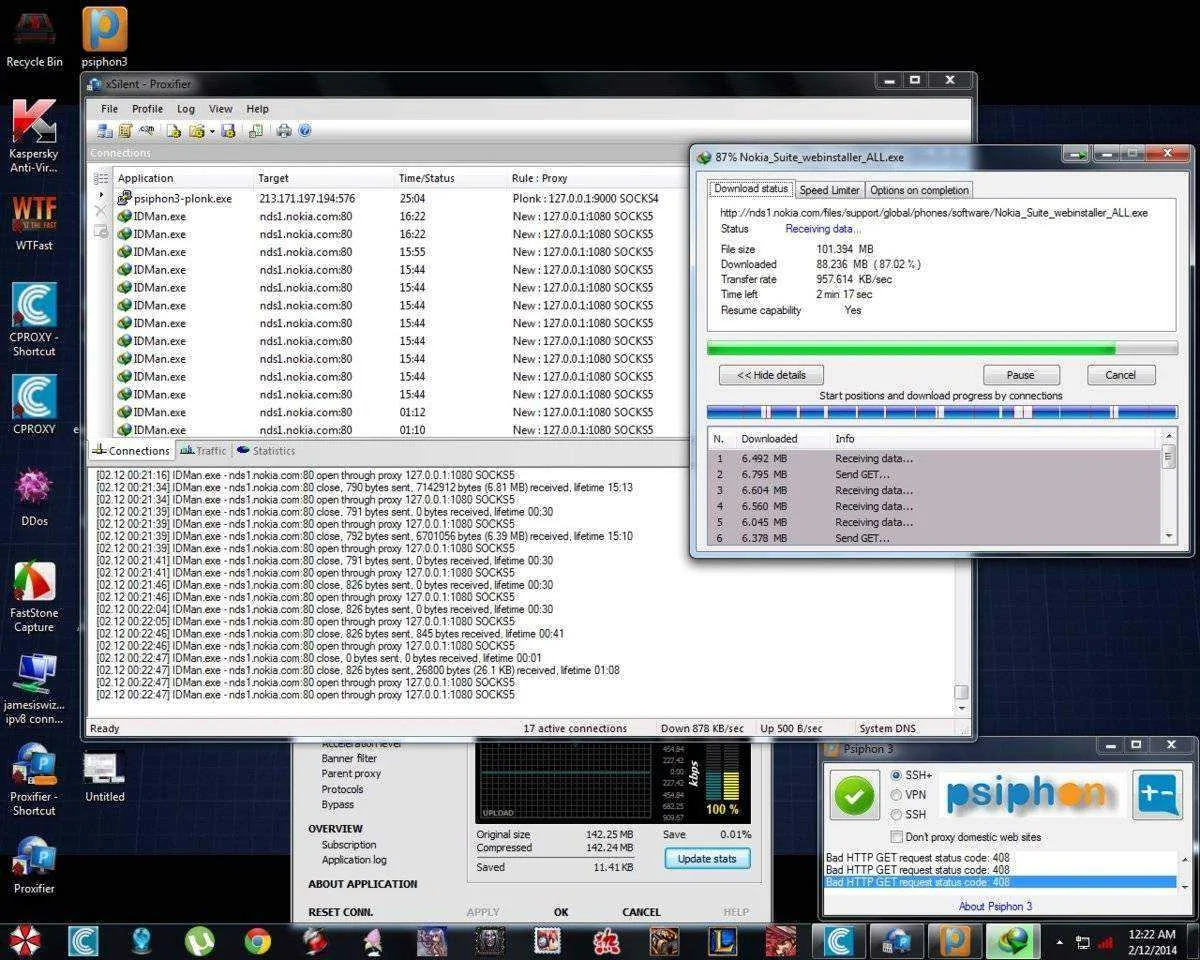Viewport: 1200px width, 960px height.
Task: Choose the VPN mode radio button
Action: [896, 795]
